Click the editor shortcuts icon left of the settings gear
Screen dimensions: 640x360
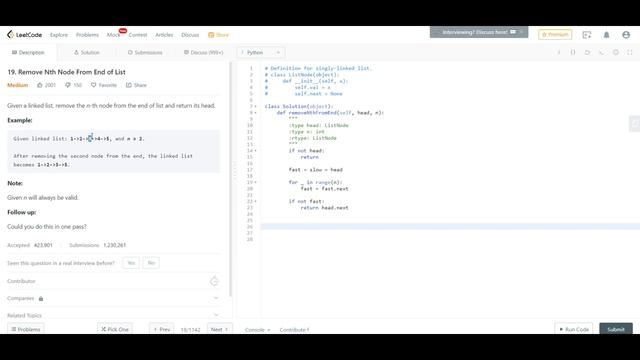[602, 52]
